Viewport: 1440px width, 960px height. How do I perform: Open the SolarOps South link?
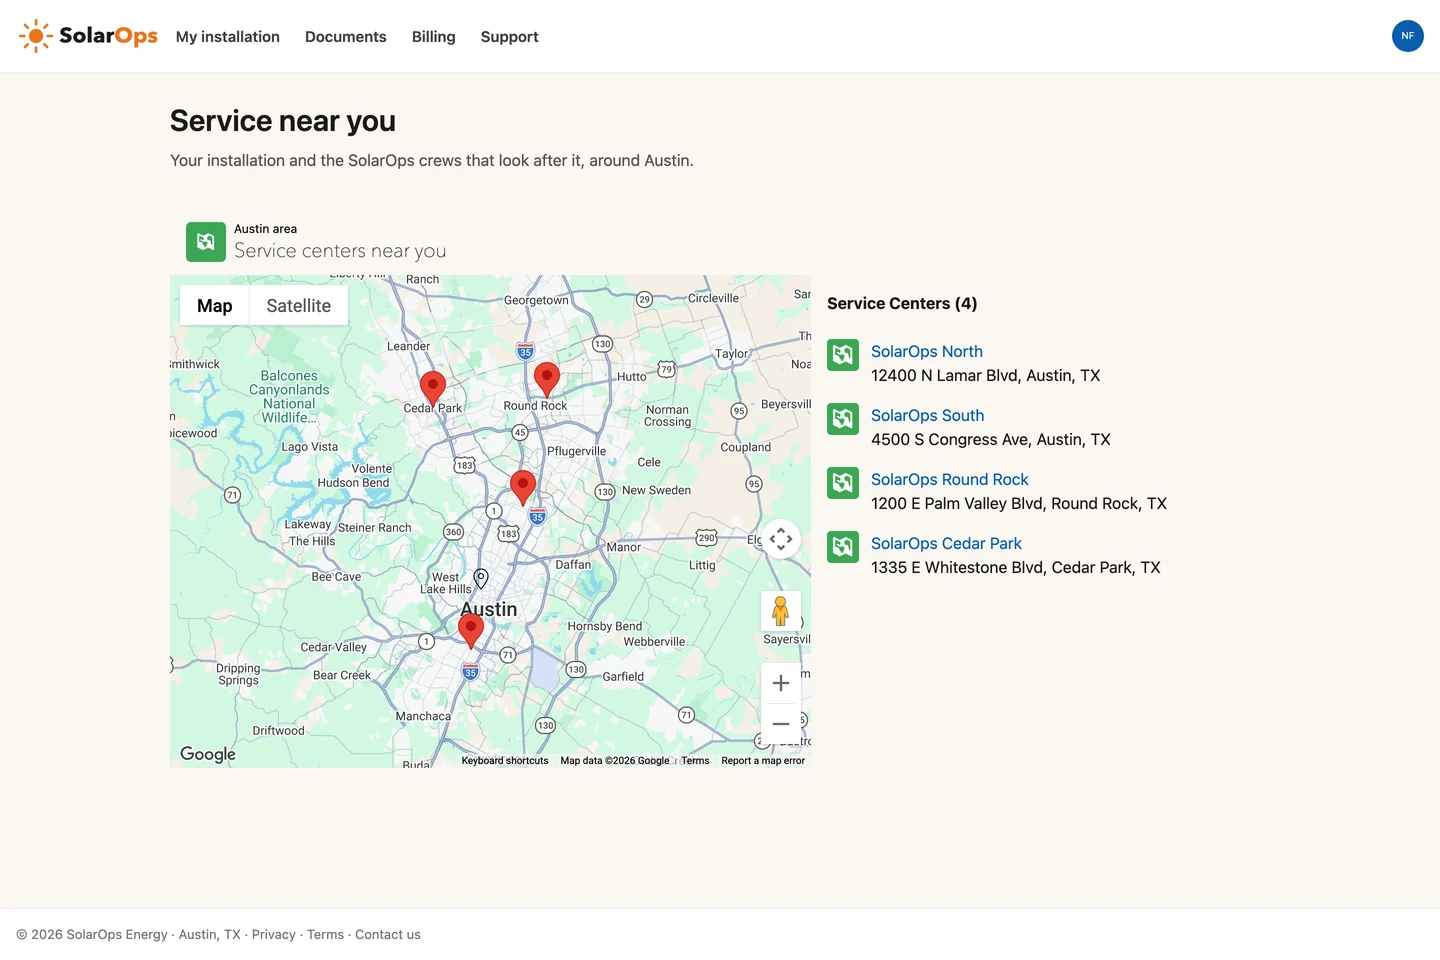click(928, 416)
